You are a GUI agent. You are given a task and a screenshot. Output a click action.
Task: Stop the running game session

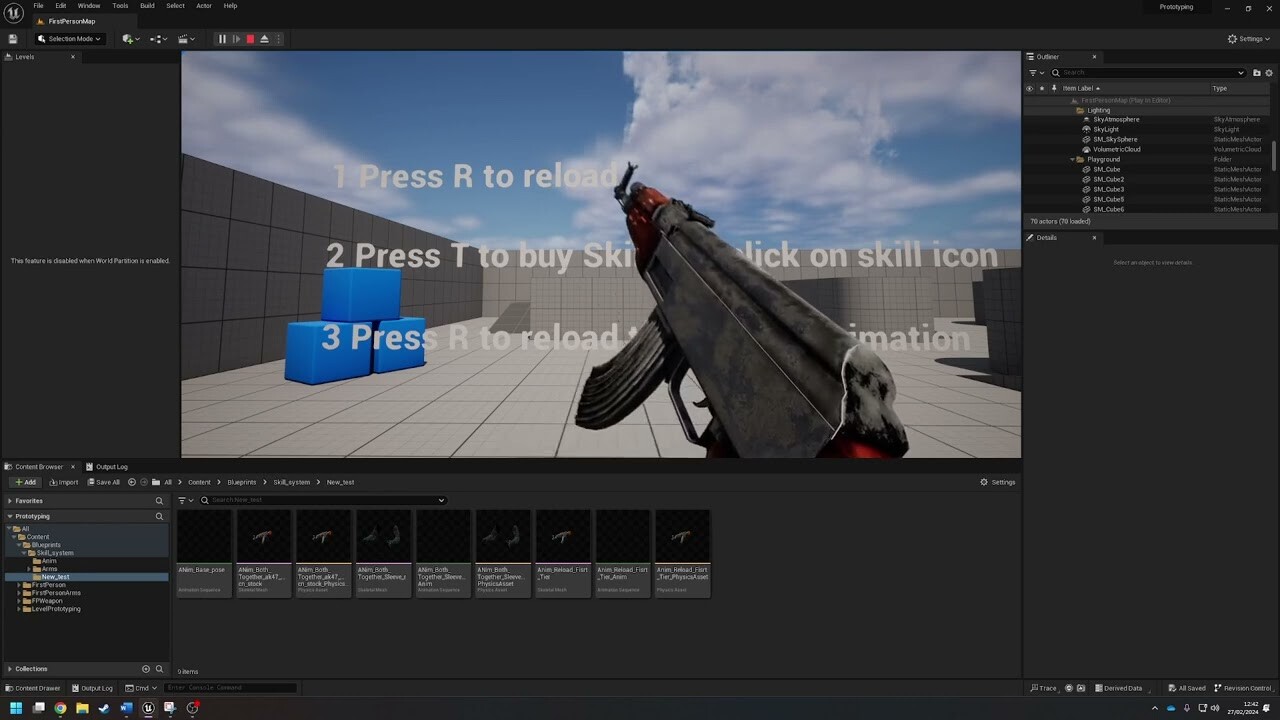pyautogui.click(x=249, y=38)
